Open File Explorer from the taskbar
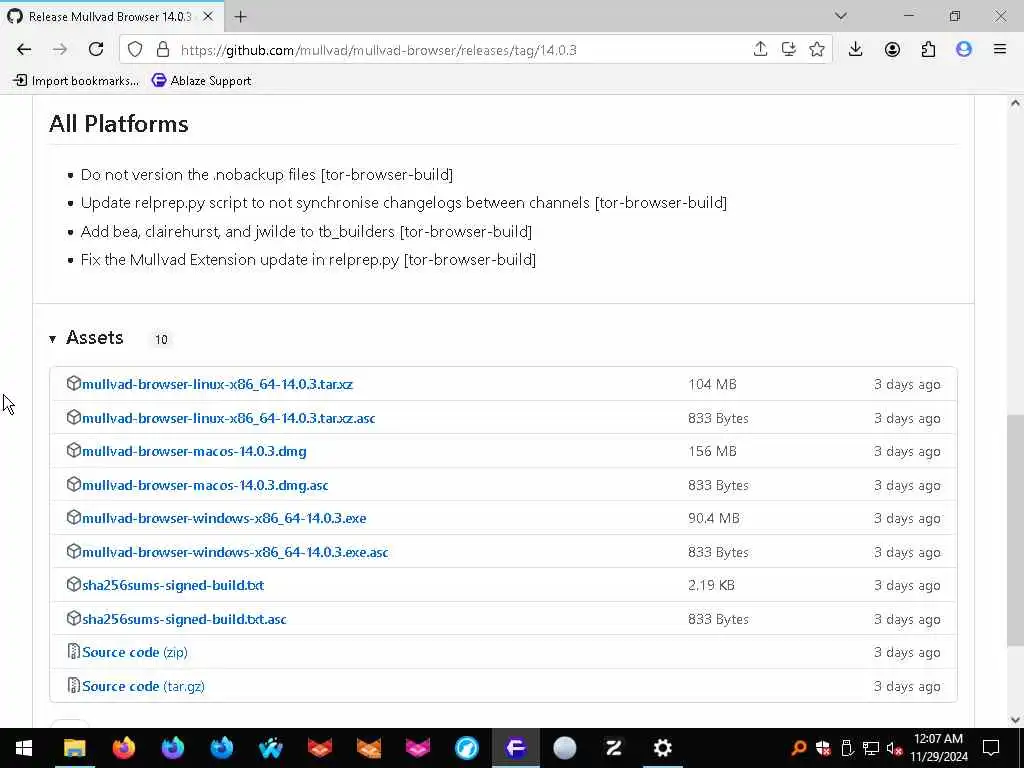The width and height of the screenshot is (1024, 768). (74, 748)
